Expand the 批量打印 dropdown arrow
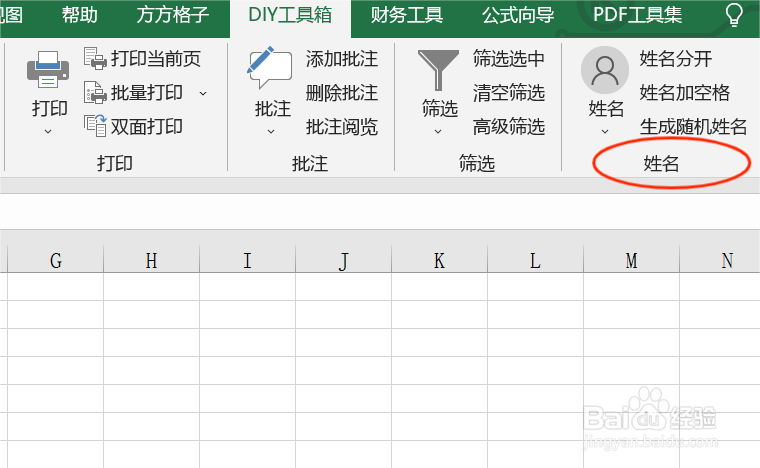Viewport: 760px width, 468px height. (203, 93)
